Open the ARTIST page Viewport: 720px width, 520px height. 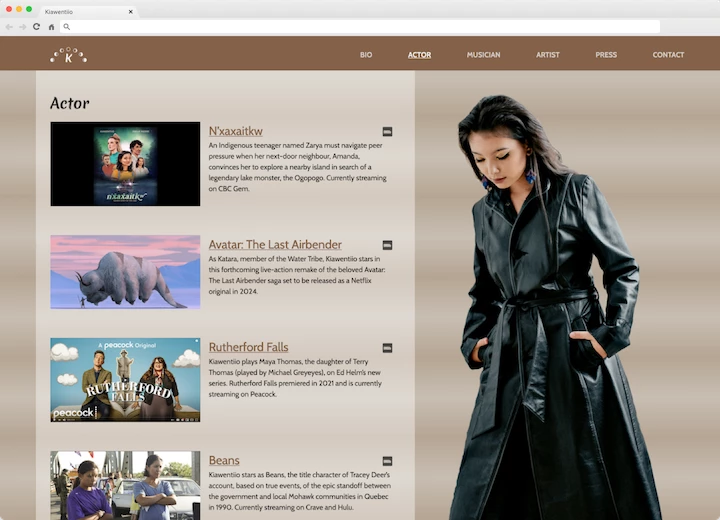(x=548, y=55)
